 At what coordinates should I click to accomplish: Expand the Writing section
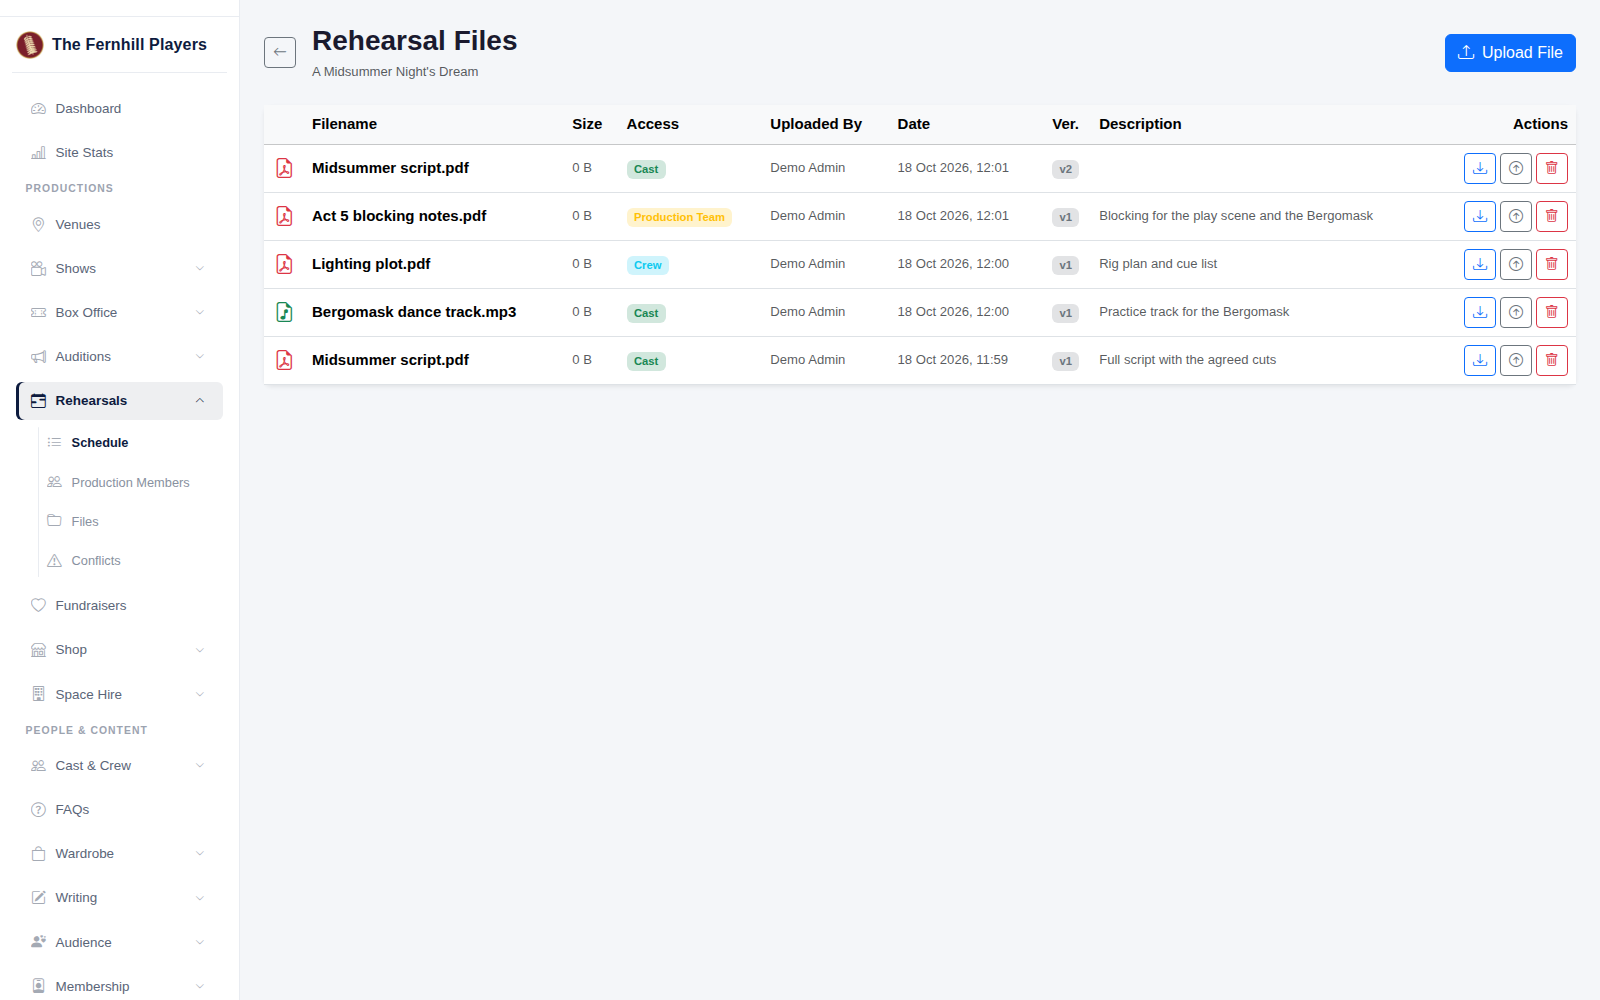pos(120,898)
